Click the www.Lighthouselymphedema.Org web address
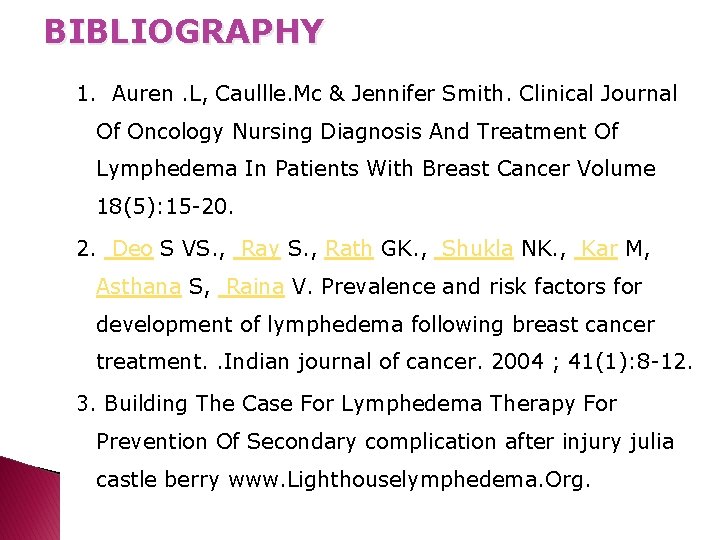The height and width of the screenshot is (540, 720). coord(409,480)
